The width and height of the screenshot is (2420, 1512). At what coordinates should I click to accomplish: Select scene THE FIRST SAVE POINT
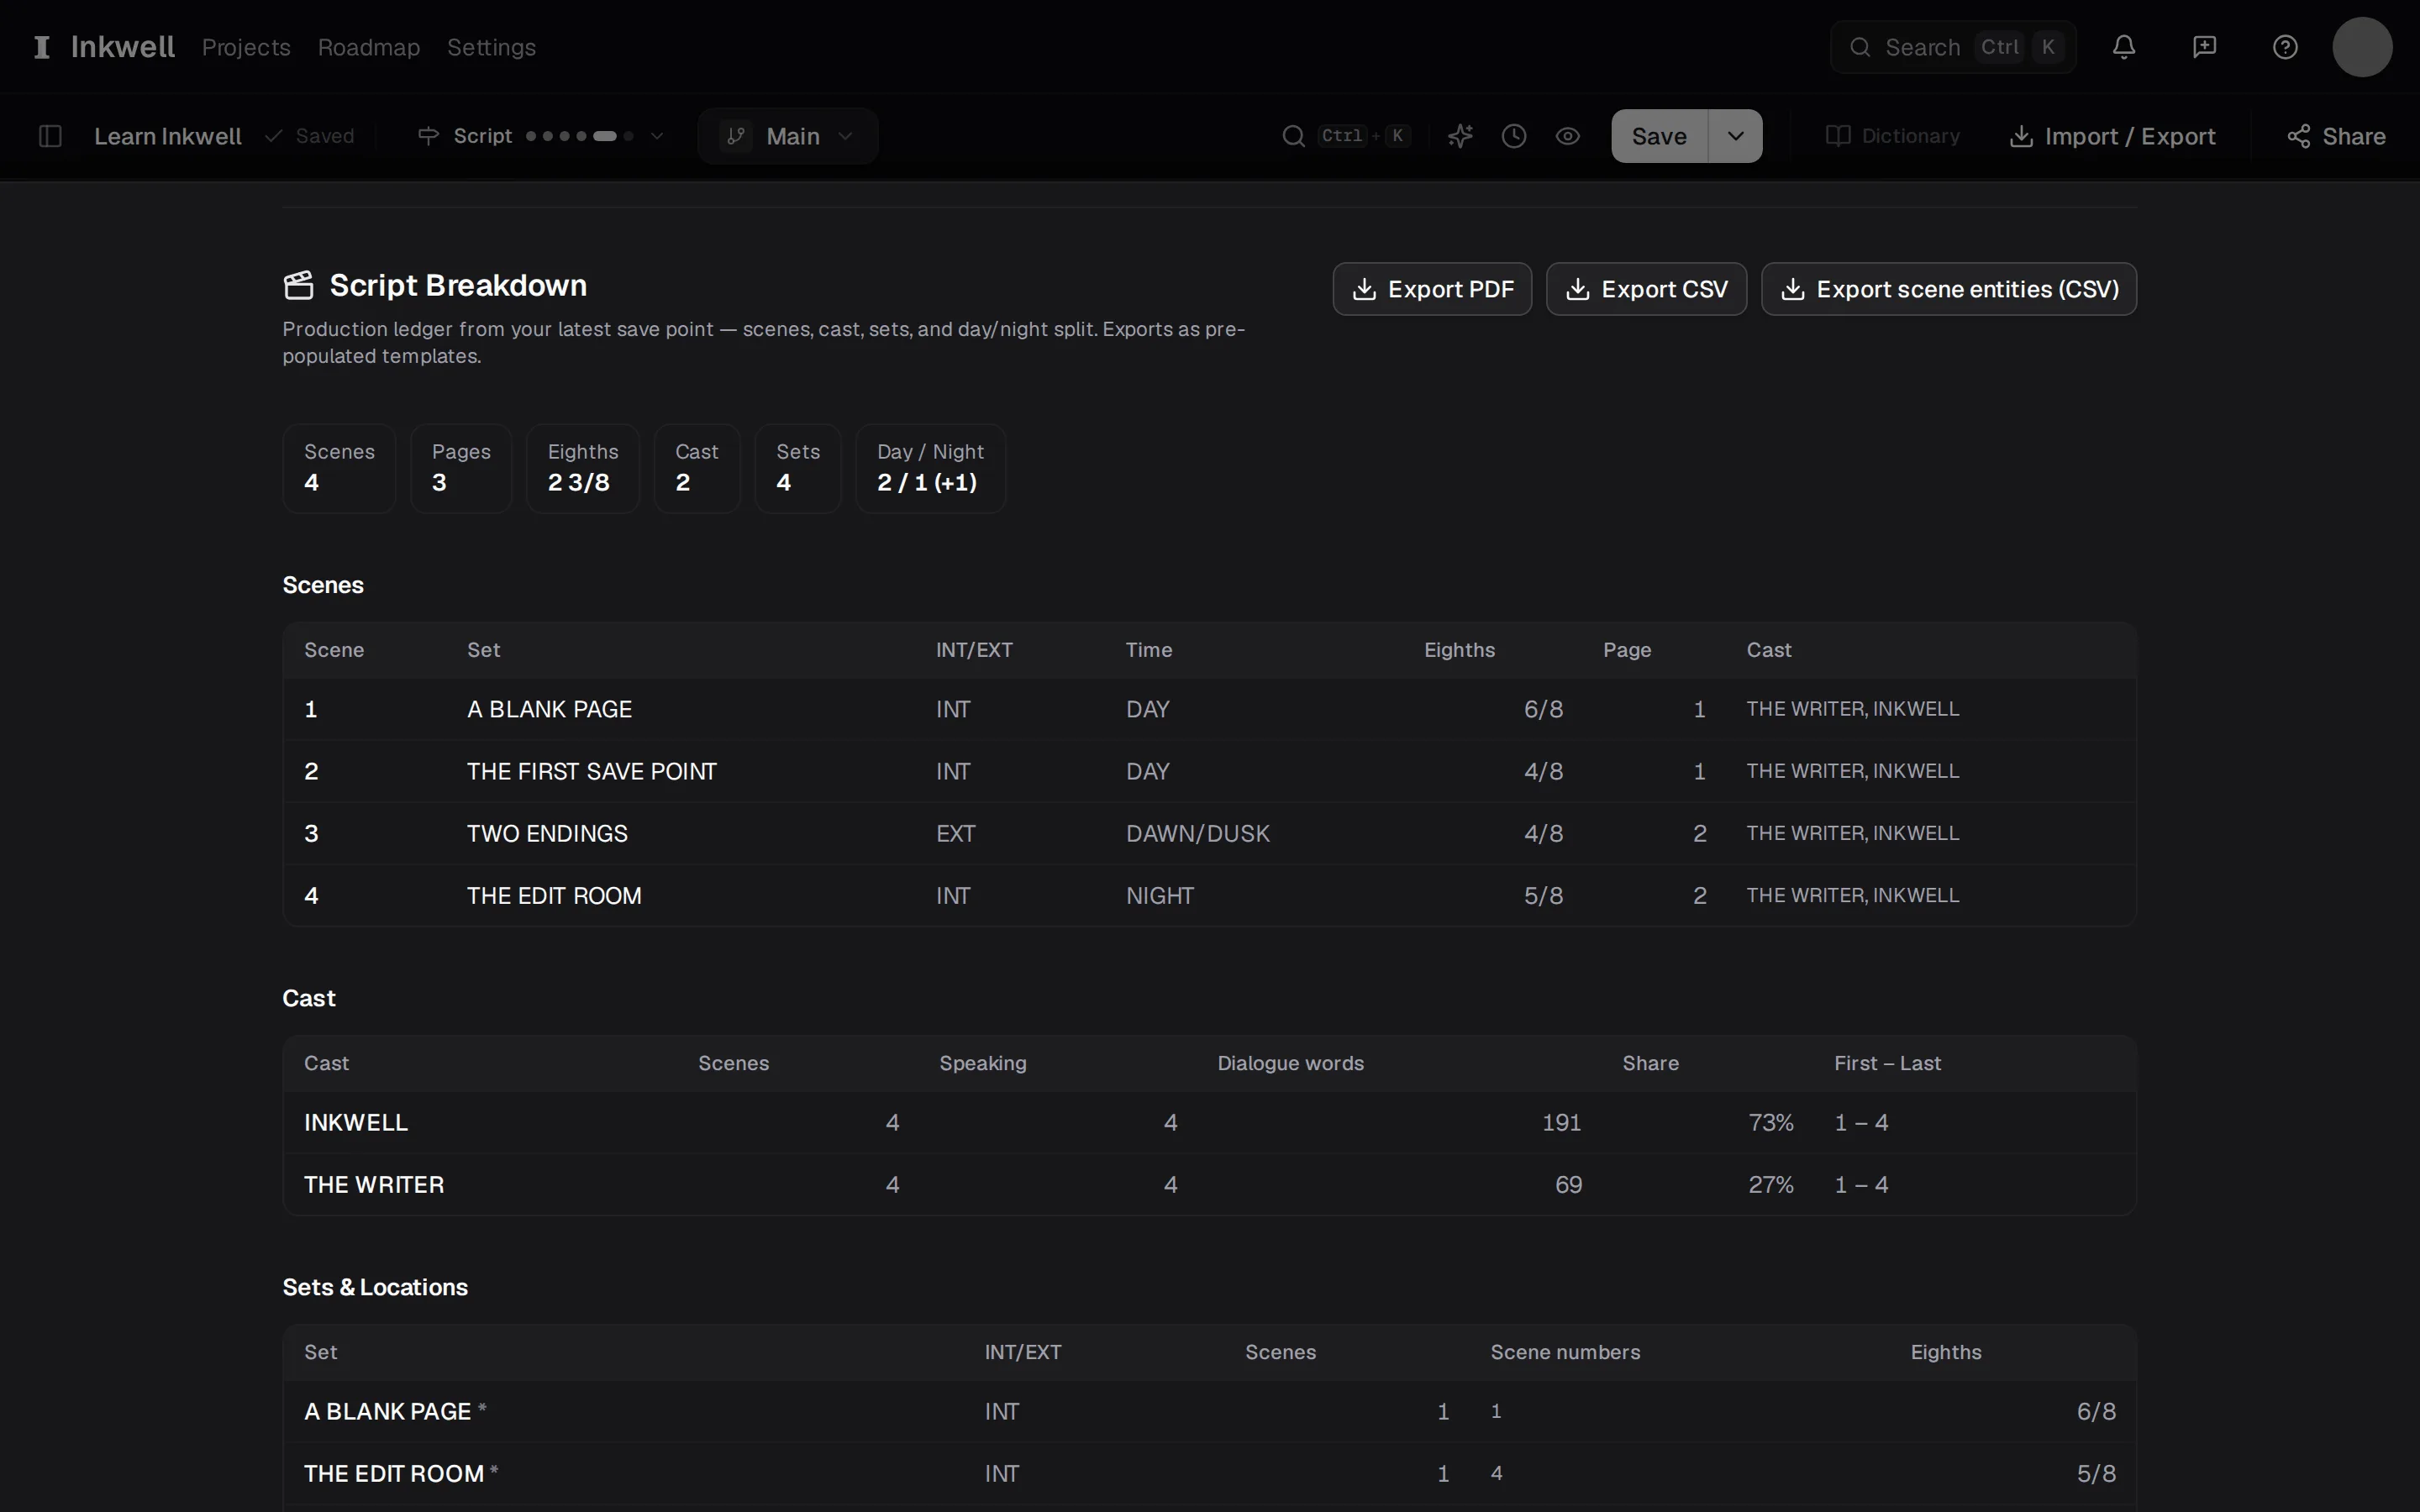click(x=1209, y=771)
